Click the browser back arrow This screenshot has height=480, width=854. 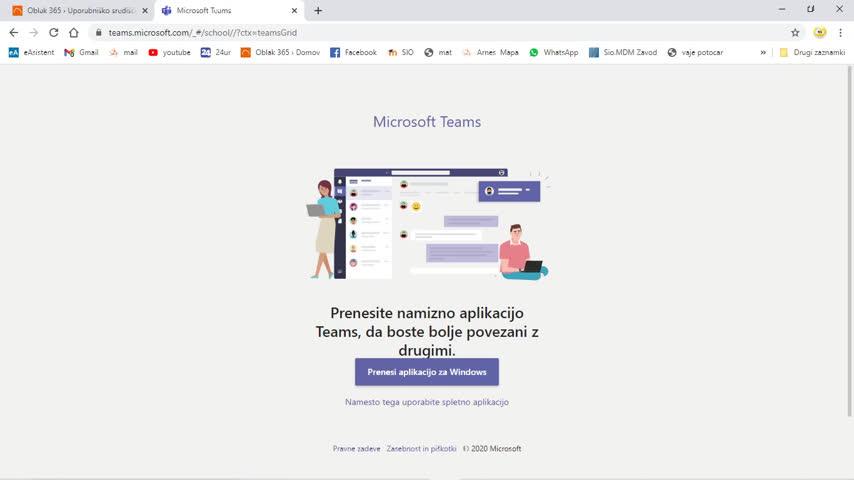point(13,32)
